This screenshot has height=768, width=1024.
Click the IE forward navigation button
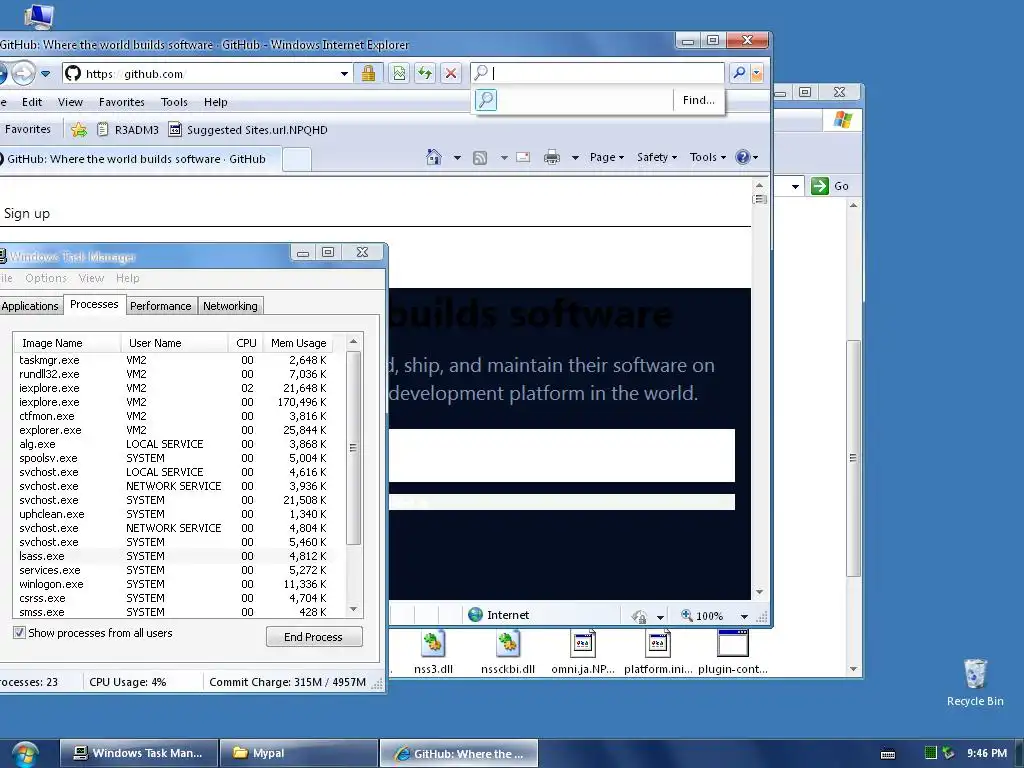(24, 73)
